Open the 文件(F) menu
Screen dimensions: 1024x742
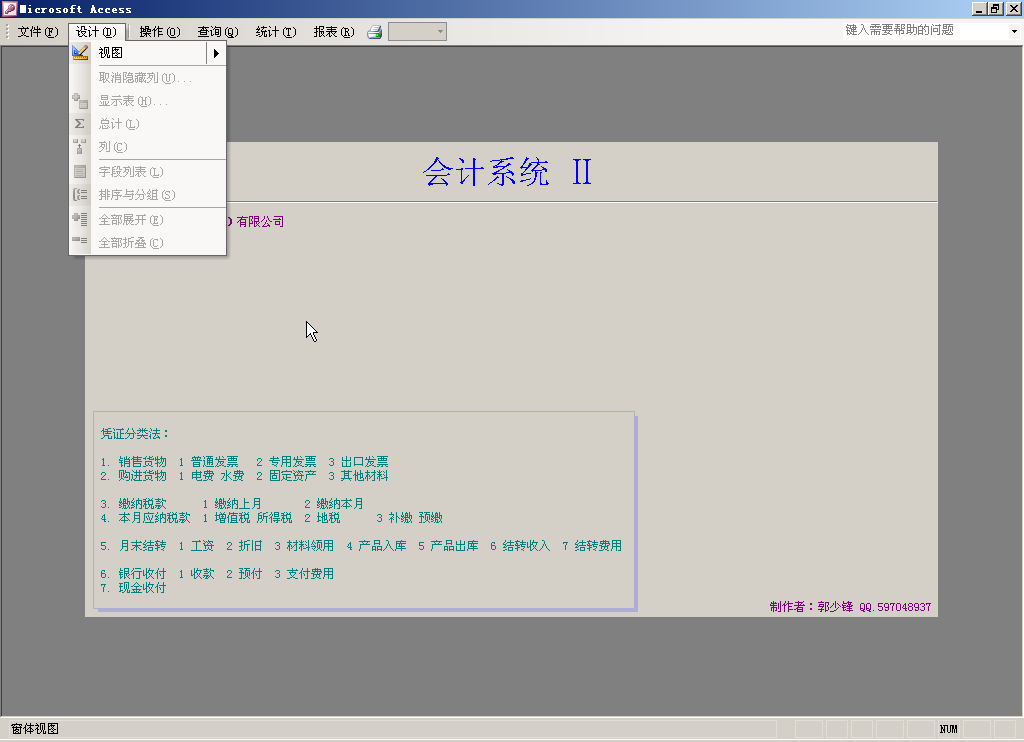click(x=37, y=32)
